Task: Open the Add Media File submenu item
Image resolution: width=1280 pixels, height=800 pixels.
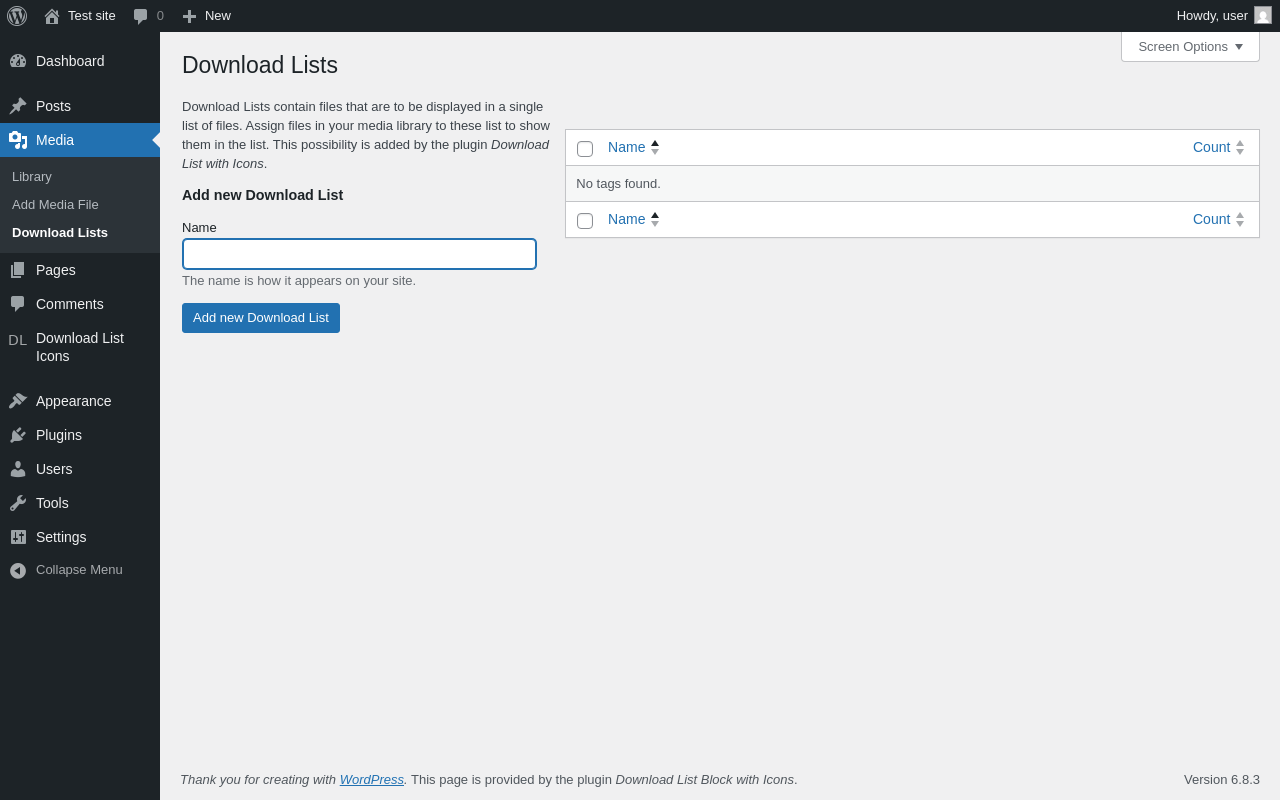Action: 55,205
